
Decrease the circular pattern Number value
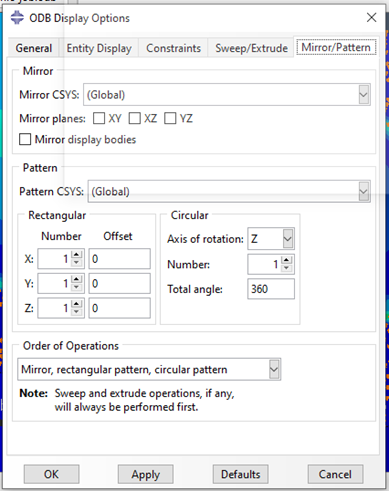coord(287,268)
